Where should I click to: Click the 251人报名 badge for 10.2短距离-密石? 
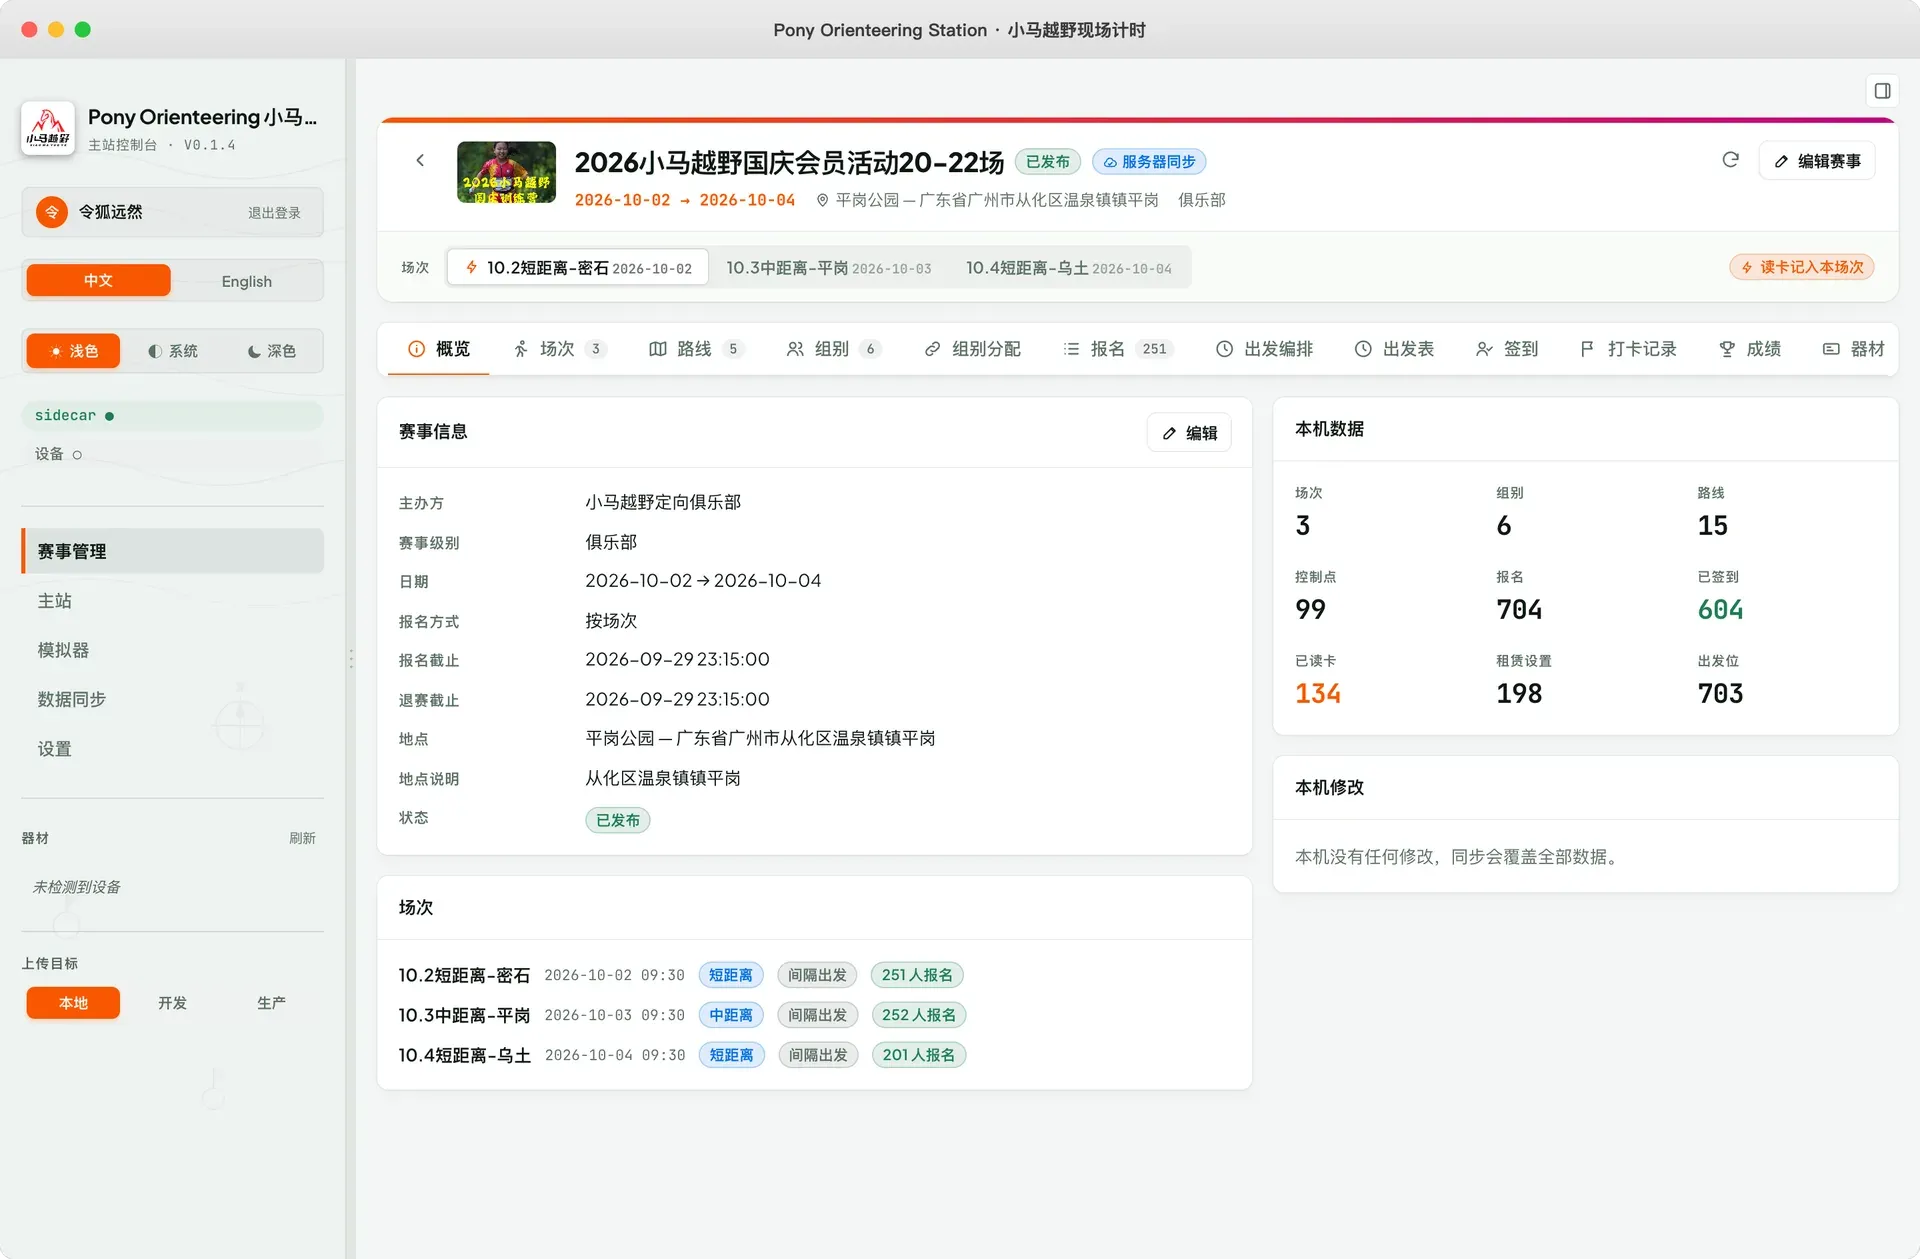tap(916, 975)
